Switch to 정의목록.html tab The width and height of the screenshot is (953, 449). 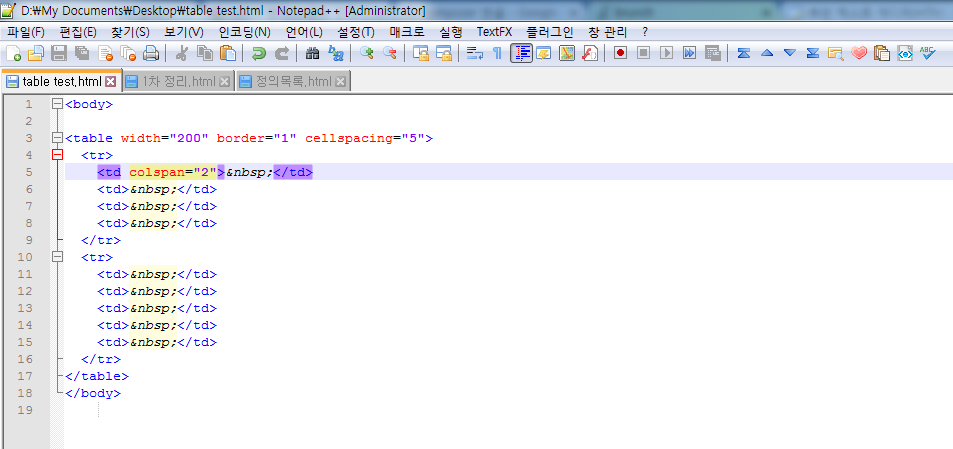(294, 82)
